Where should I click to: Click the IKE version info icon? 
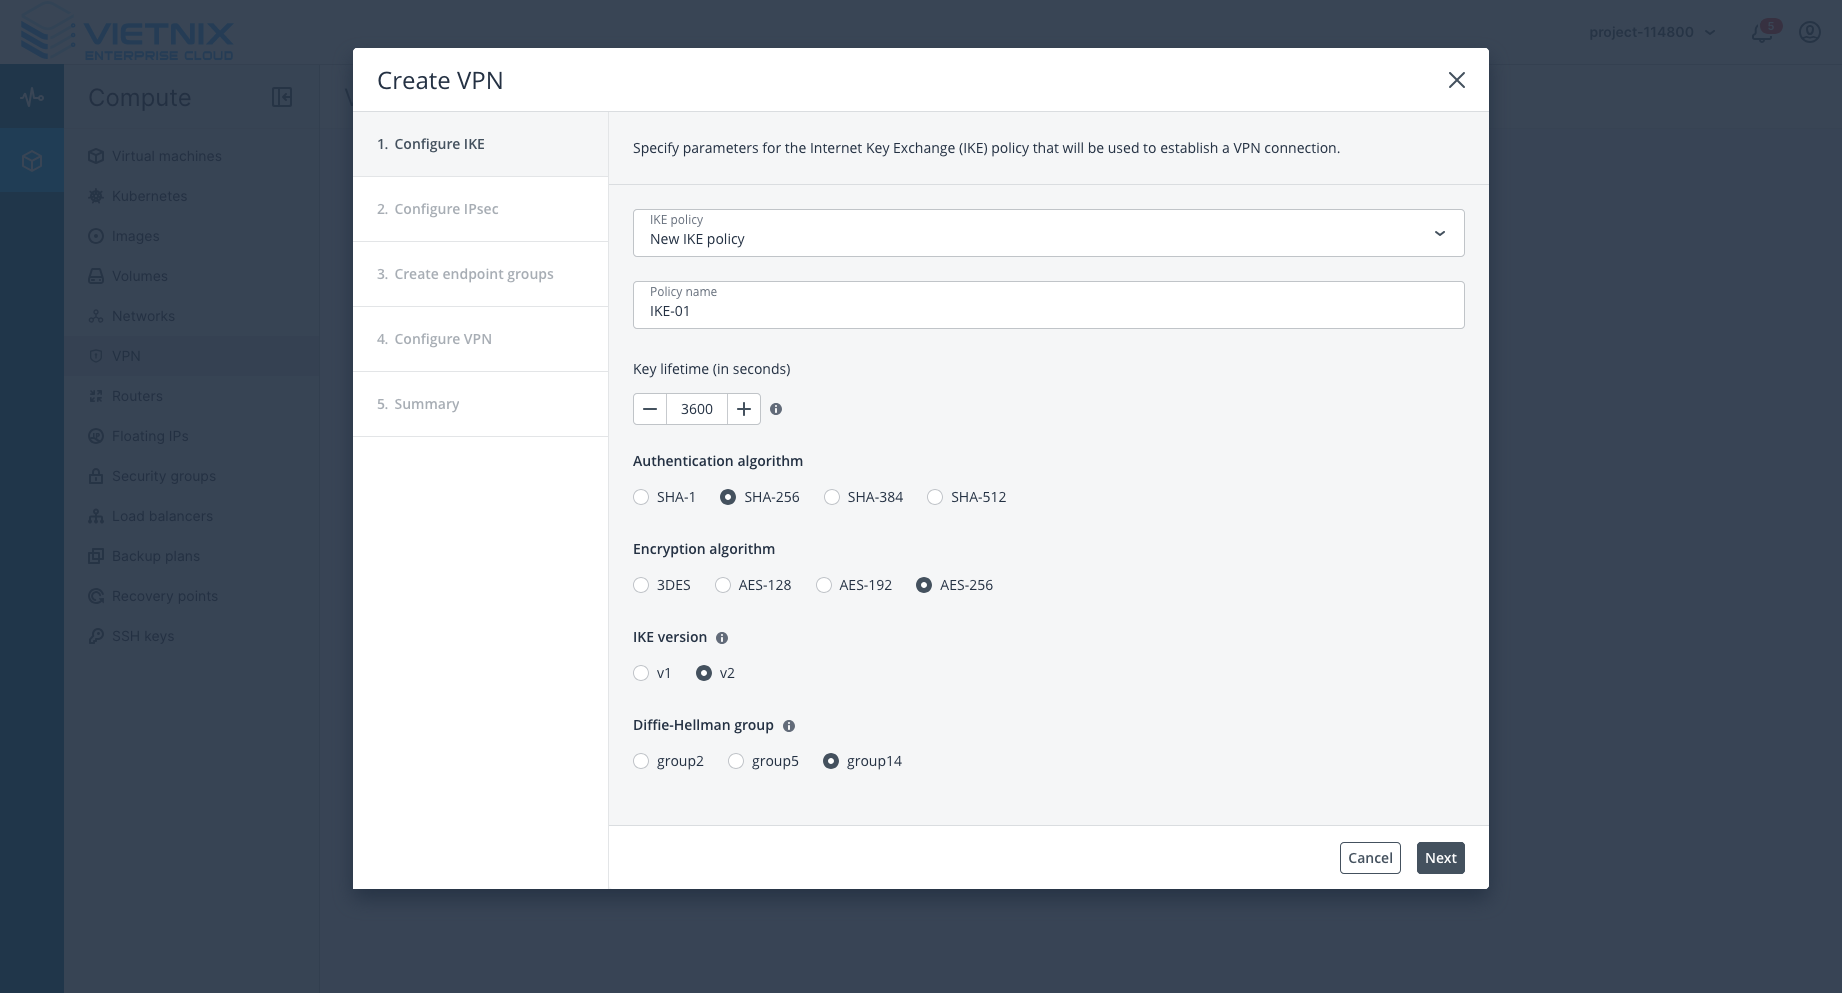pyautogui.click(x=722, y=638)
